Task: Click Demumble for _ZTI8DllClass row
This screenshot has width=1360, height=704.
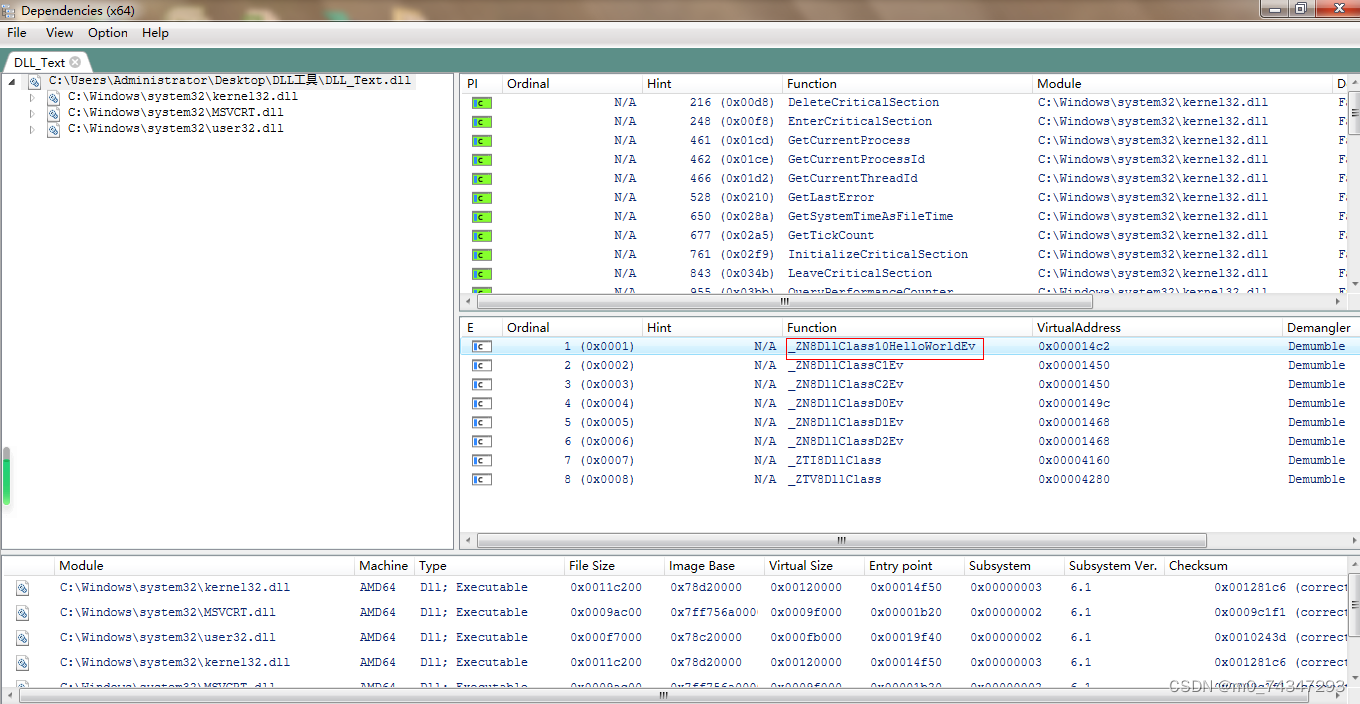Action: pyautogui.click(x=1316, y=461)
